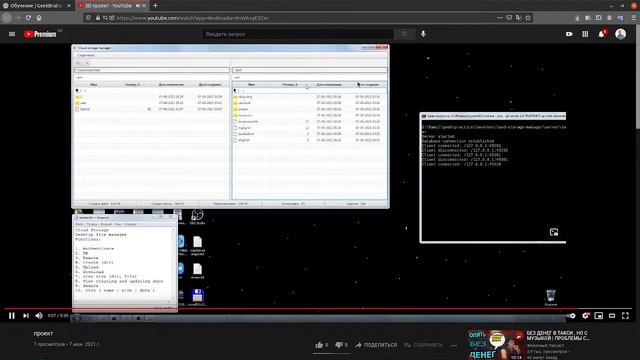Bookmark this page with the star
Screen dimensions: 640x360
(x=528, y=18)
